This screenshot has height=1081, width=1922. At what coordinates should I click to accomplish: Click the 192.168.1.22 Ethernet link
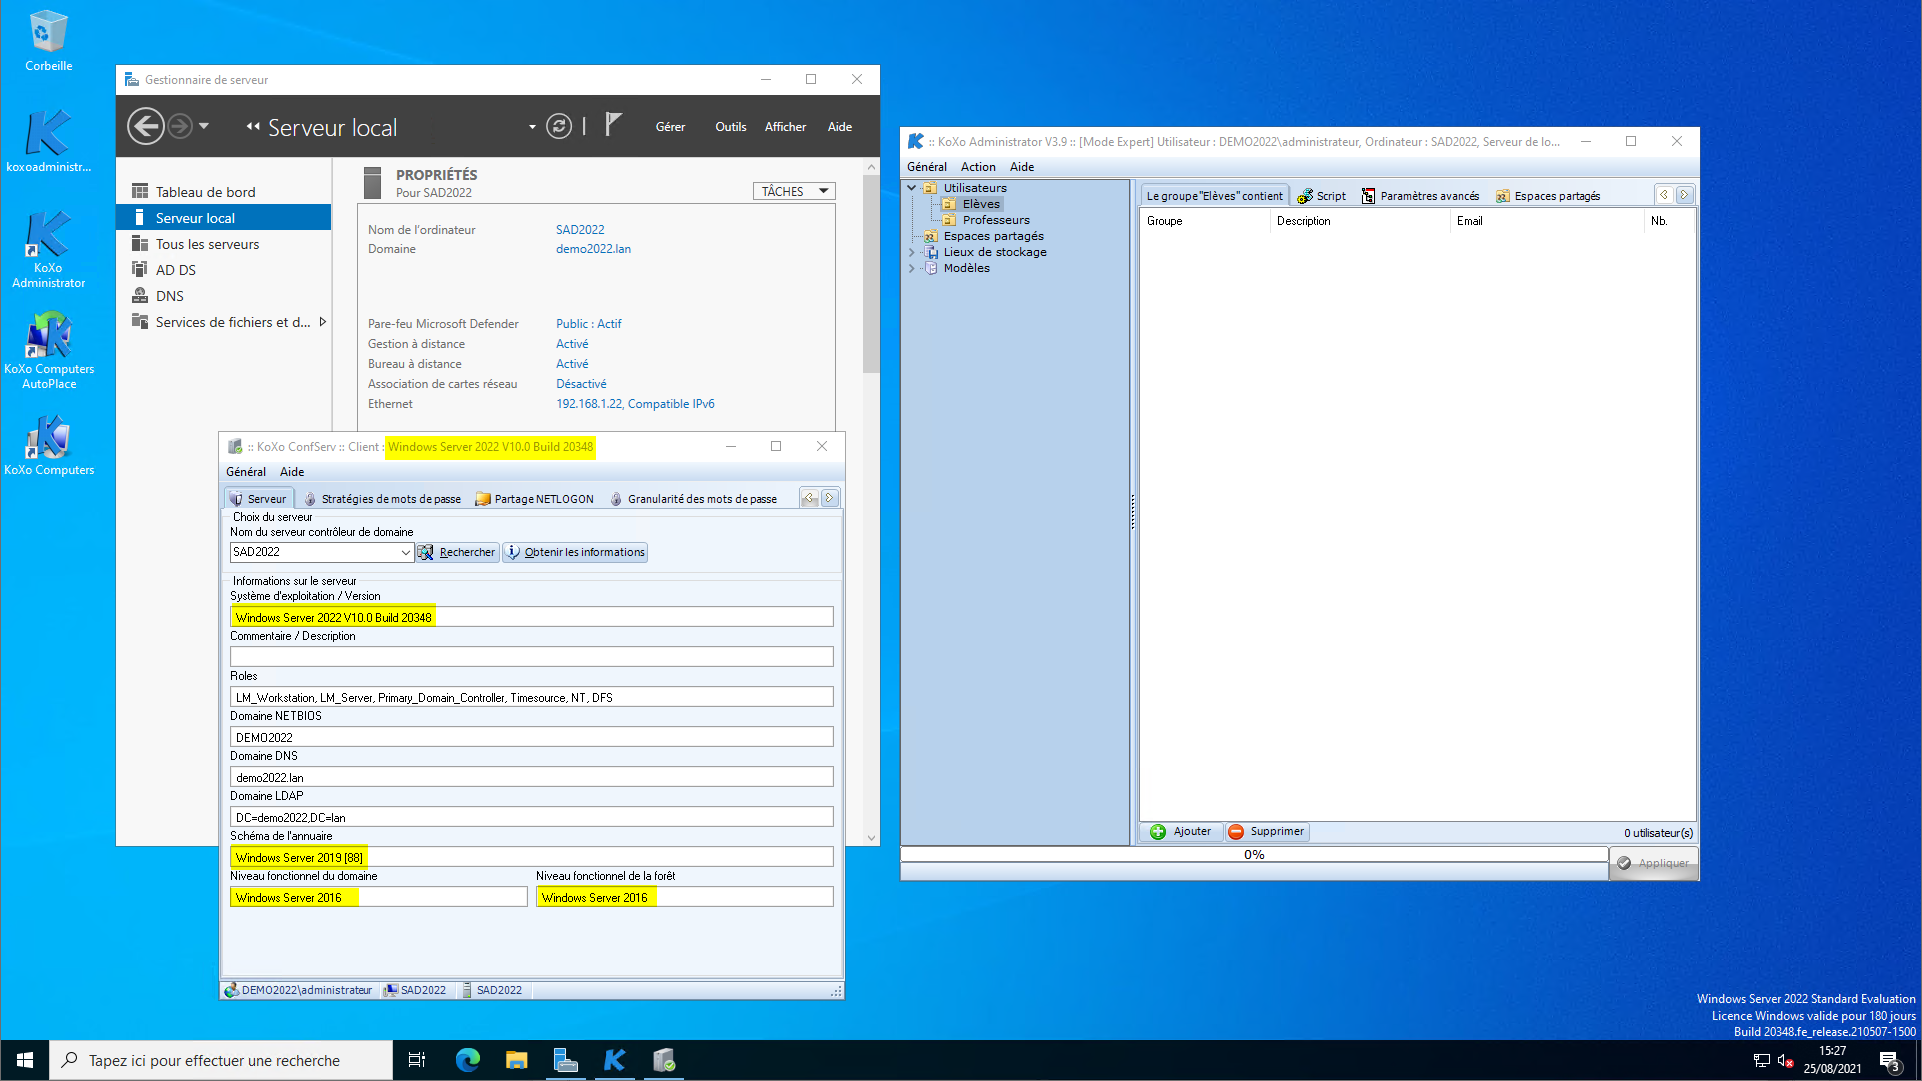click(635, 404)
